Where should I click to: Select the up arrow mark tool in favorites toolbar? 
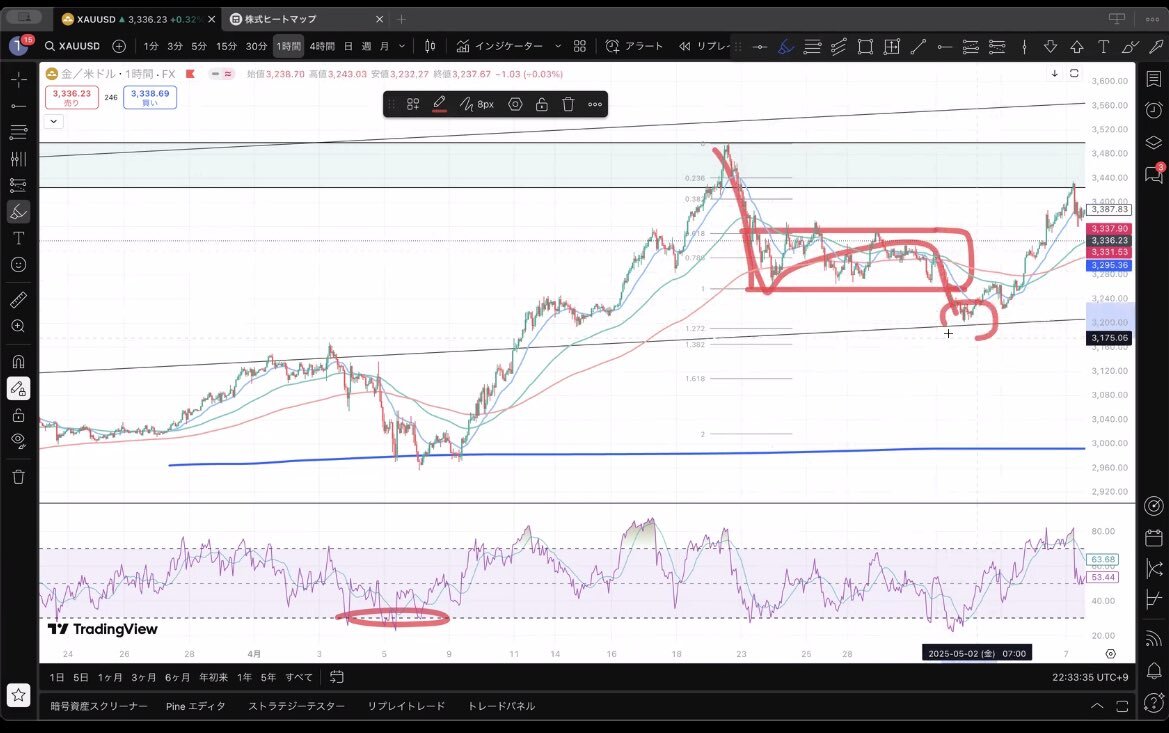point(1077,47)
